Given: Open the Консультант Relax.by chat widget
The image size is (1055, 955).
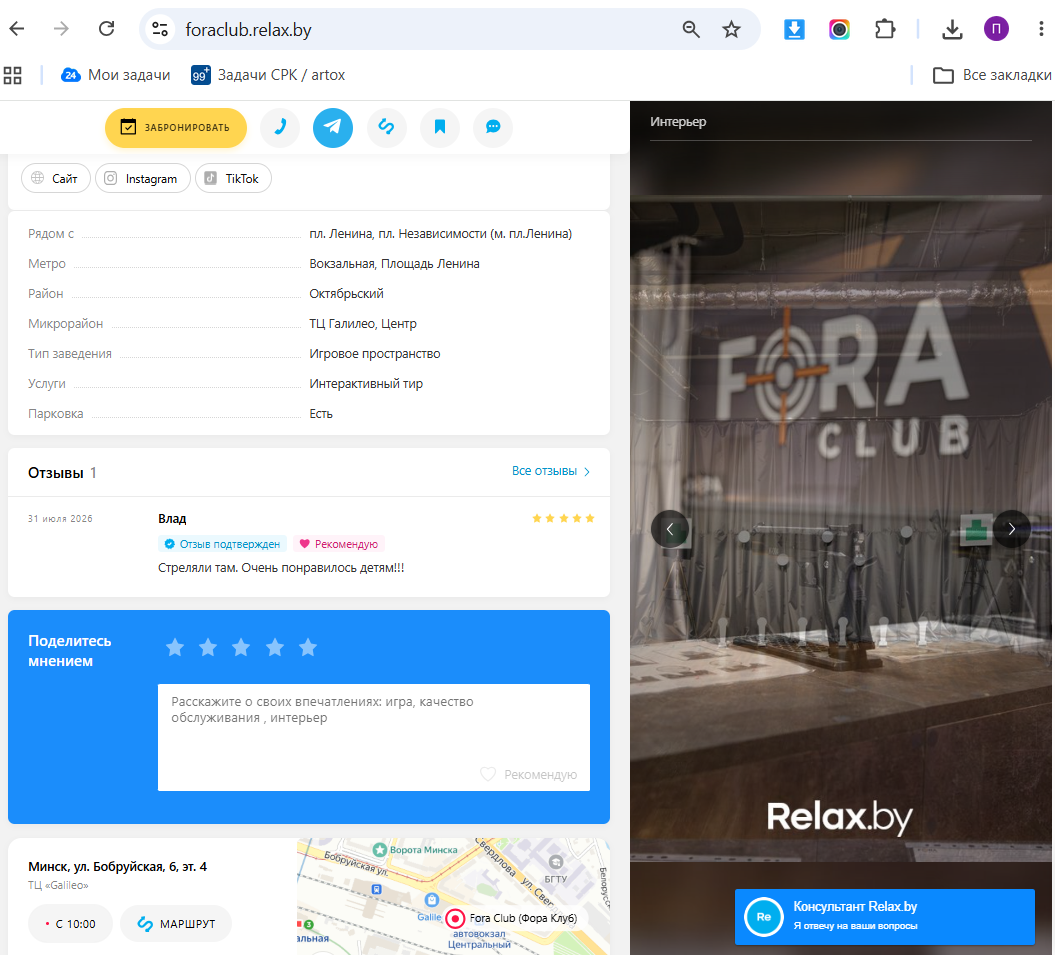Looking at the screenshot, I should point(884,916).
